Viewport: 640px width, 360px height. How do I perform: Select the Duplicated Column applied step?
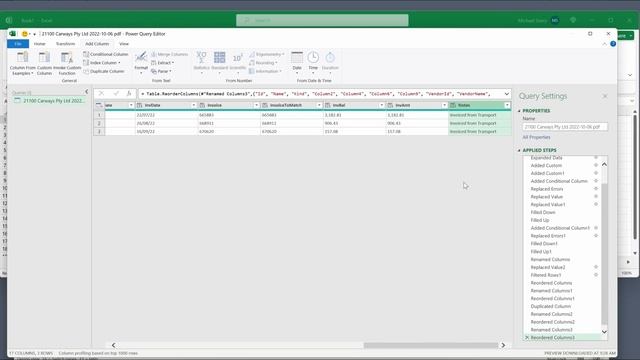551,307
